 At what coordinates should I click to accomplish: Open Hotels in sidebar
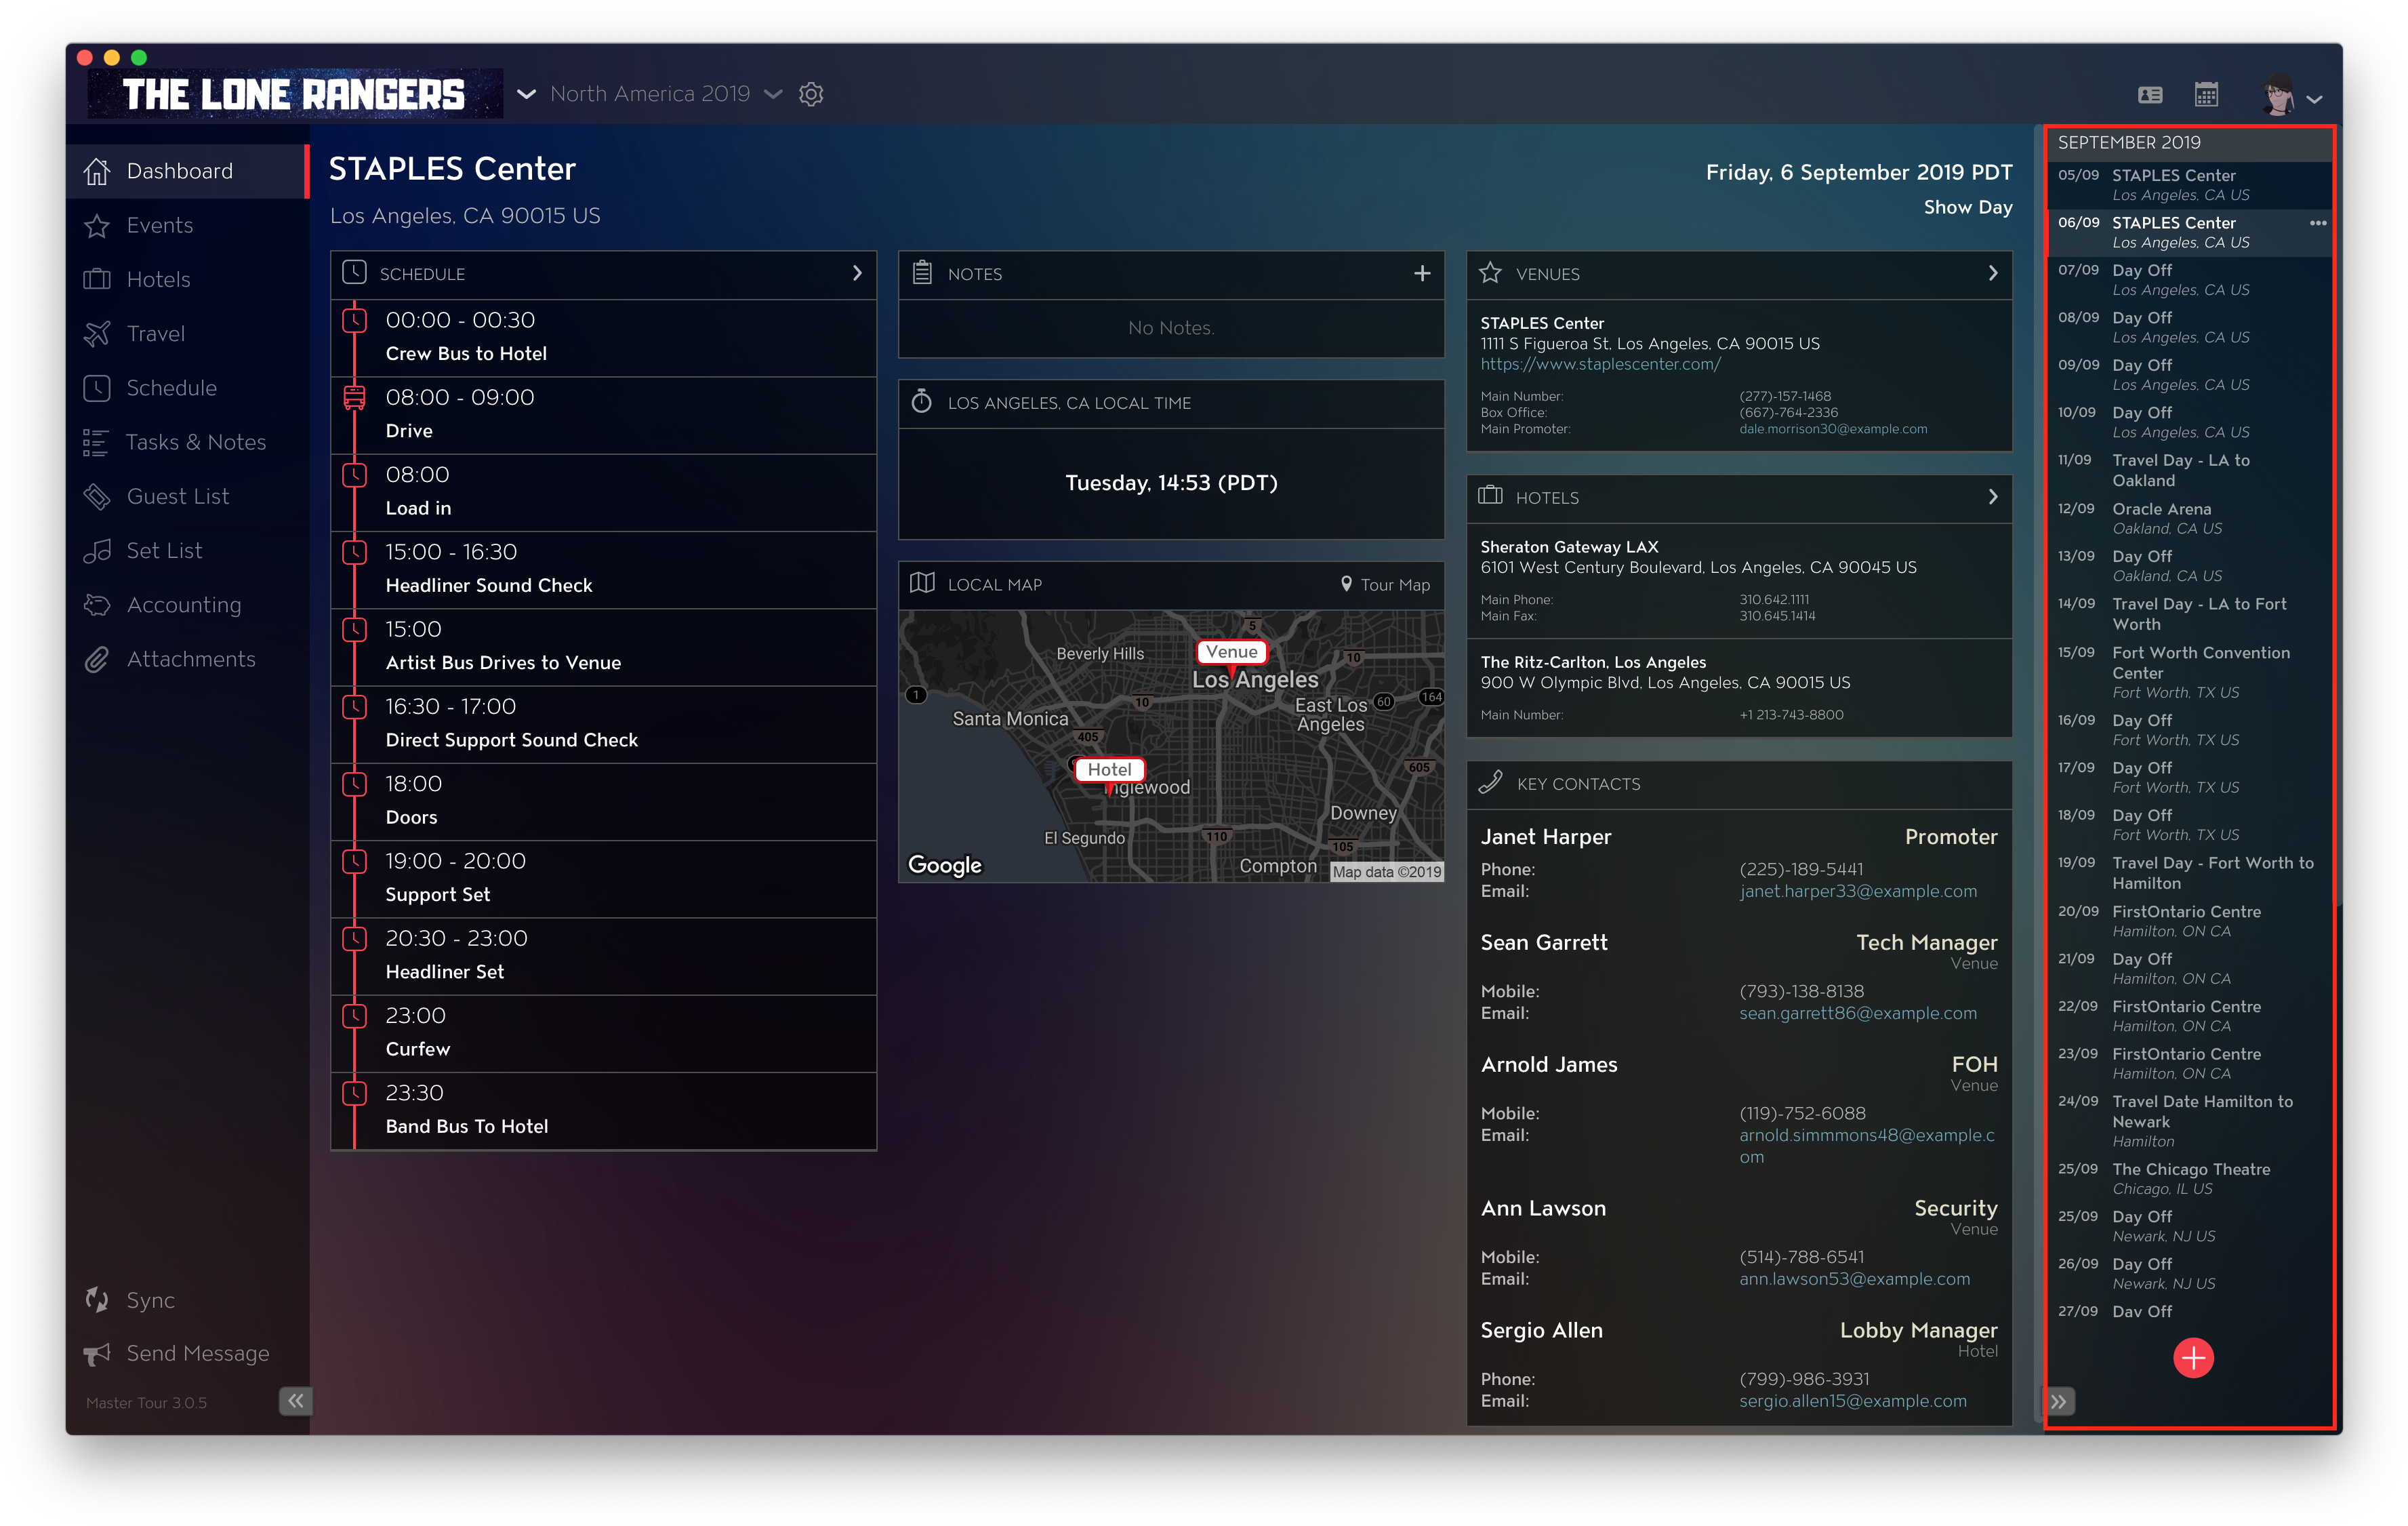187,279
